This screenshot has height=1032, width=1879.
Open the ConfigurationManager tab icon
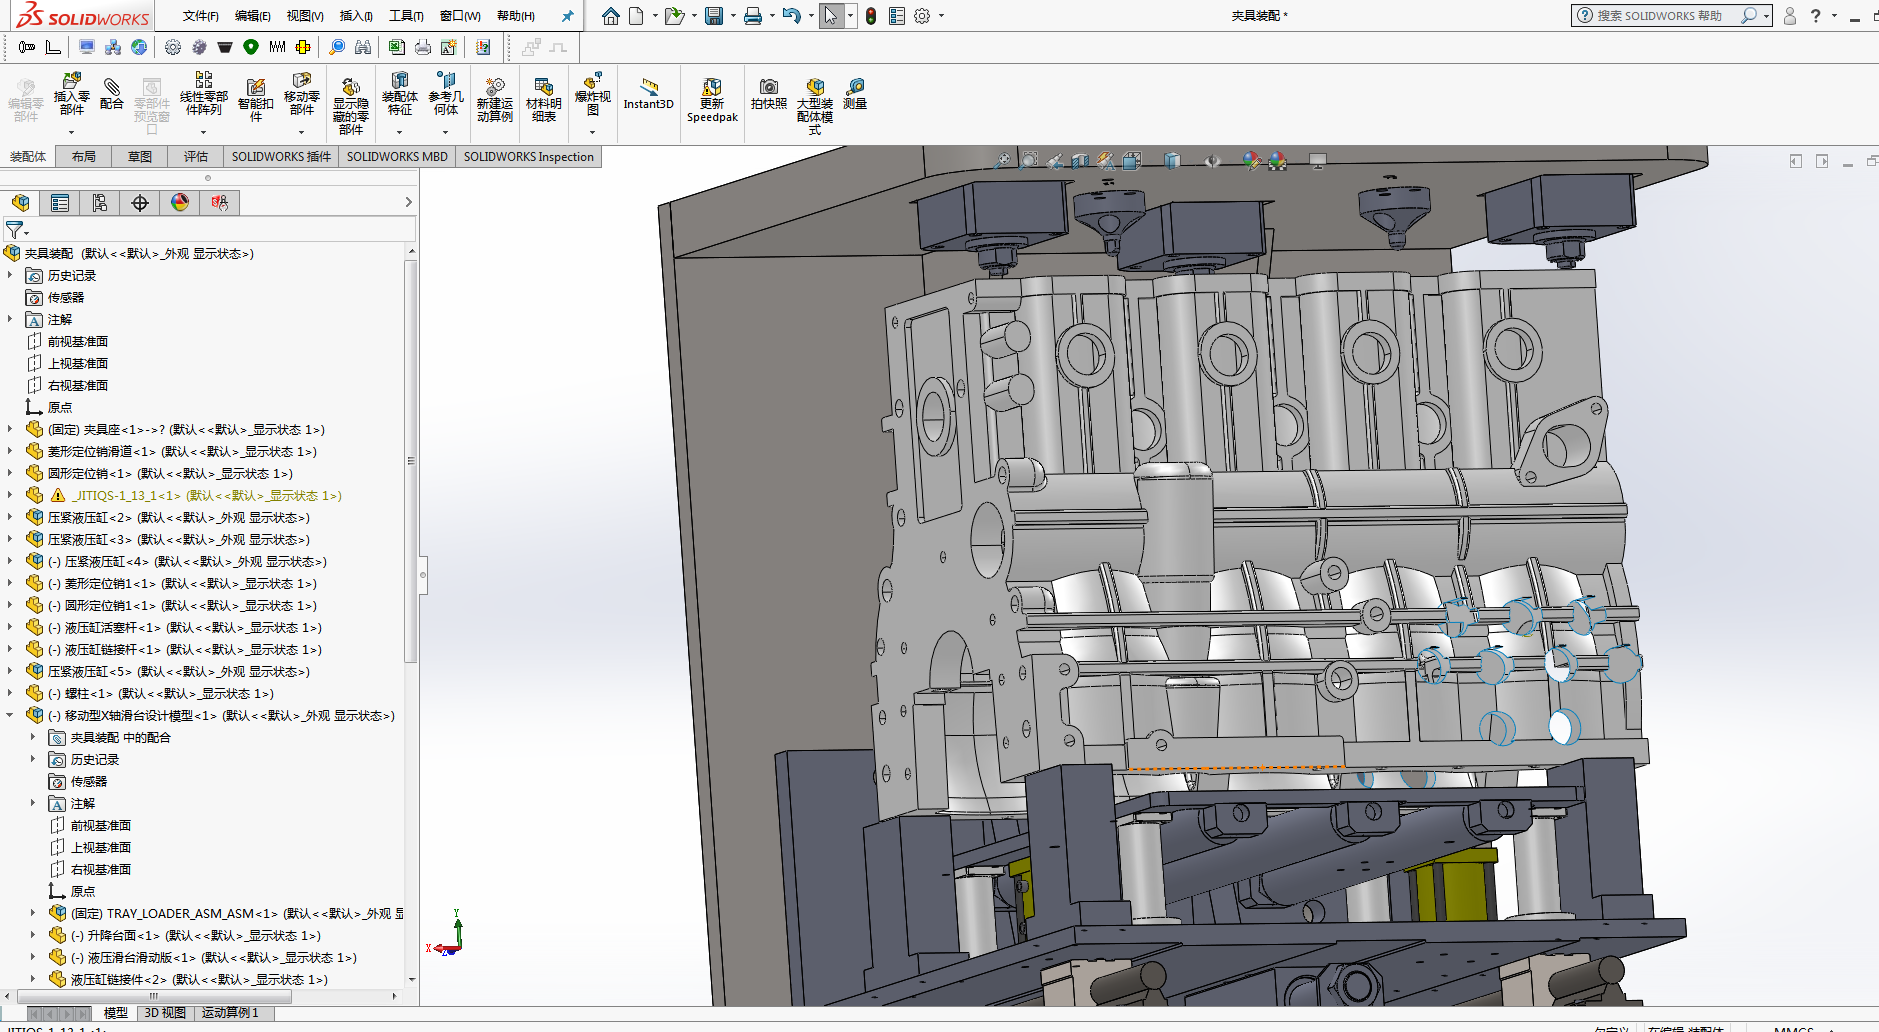click(100, 203)
